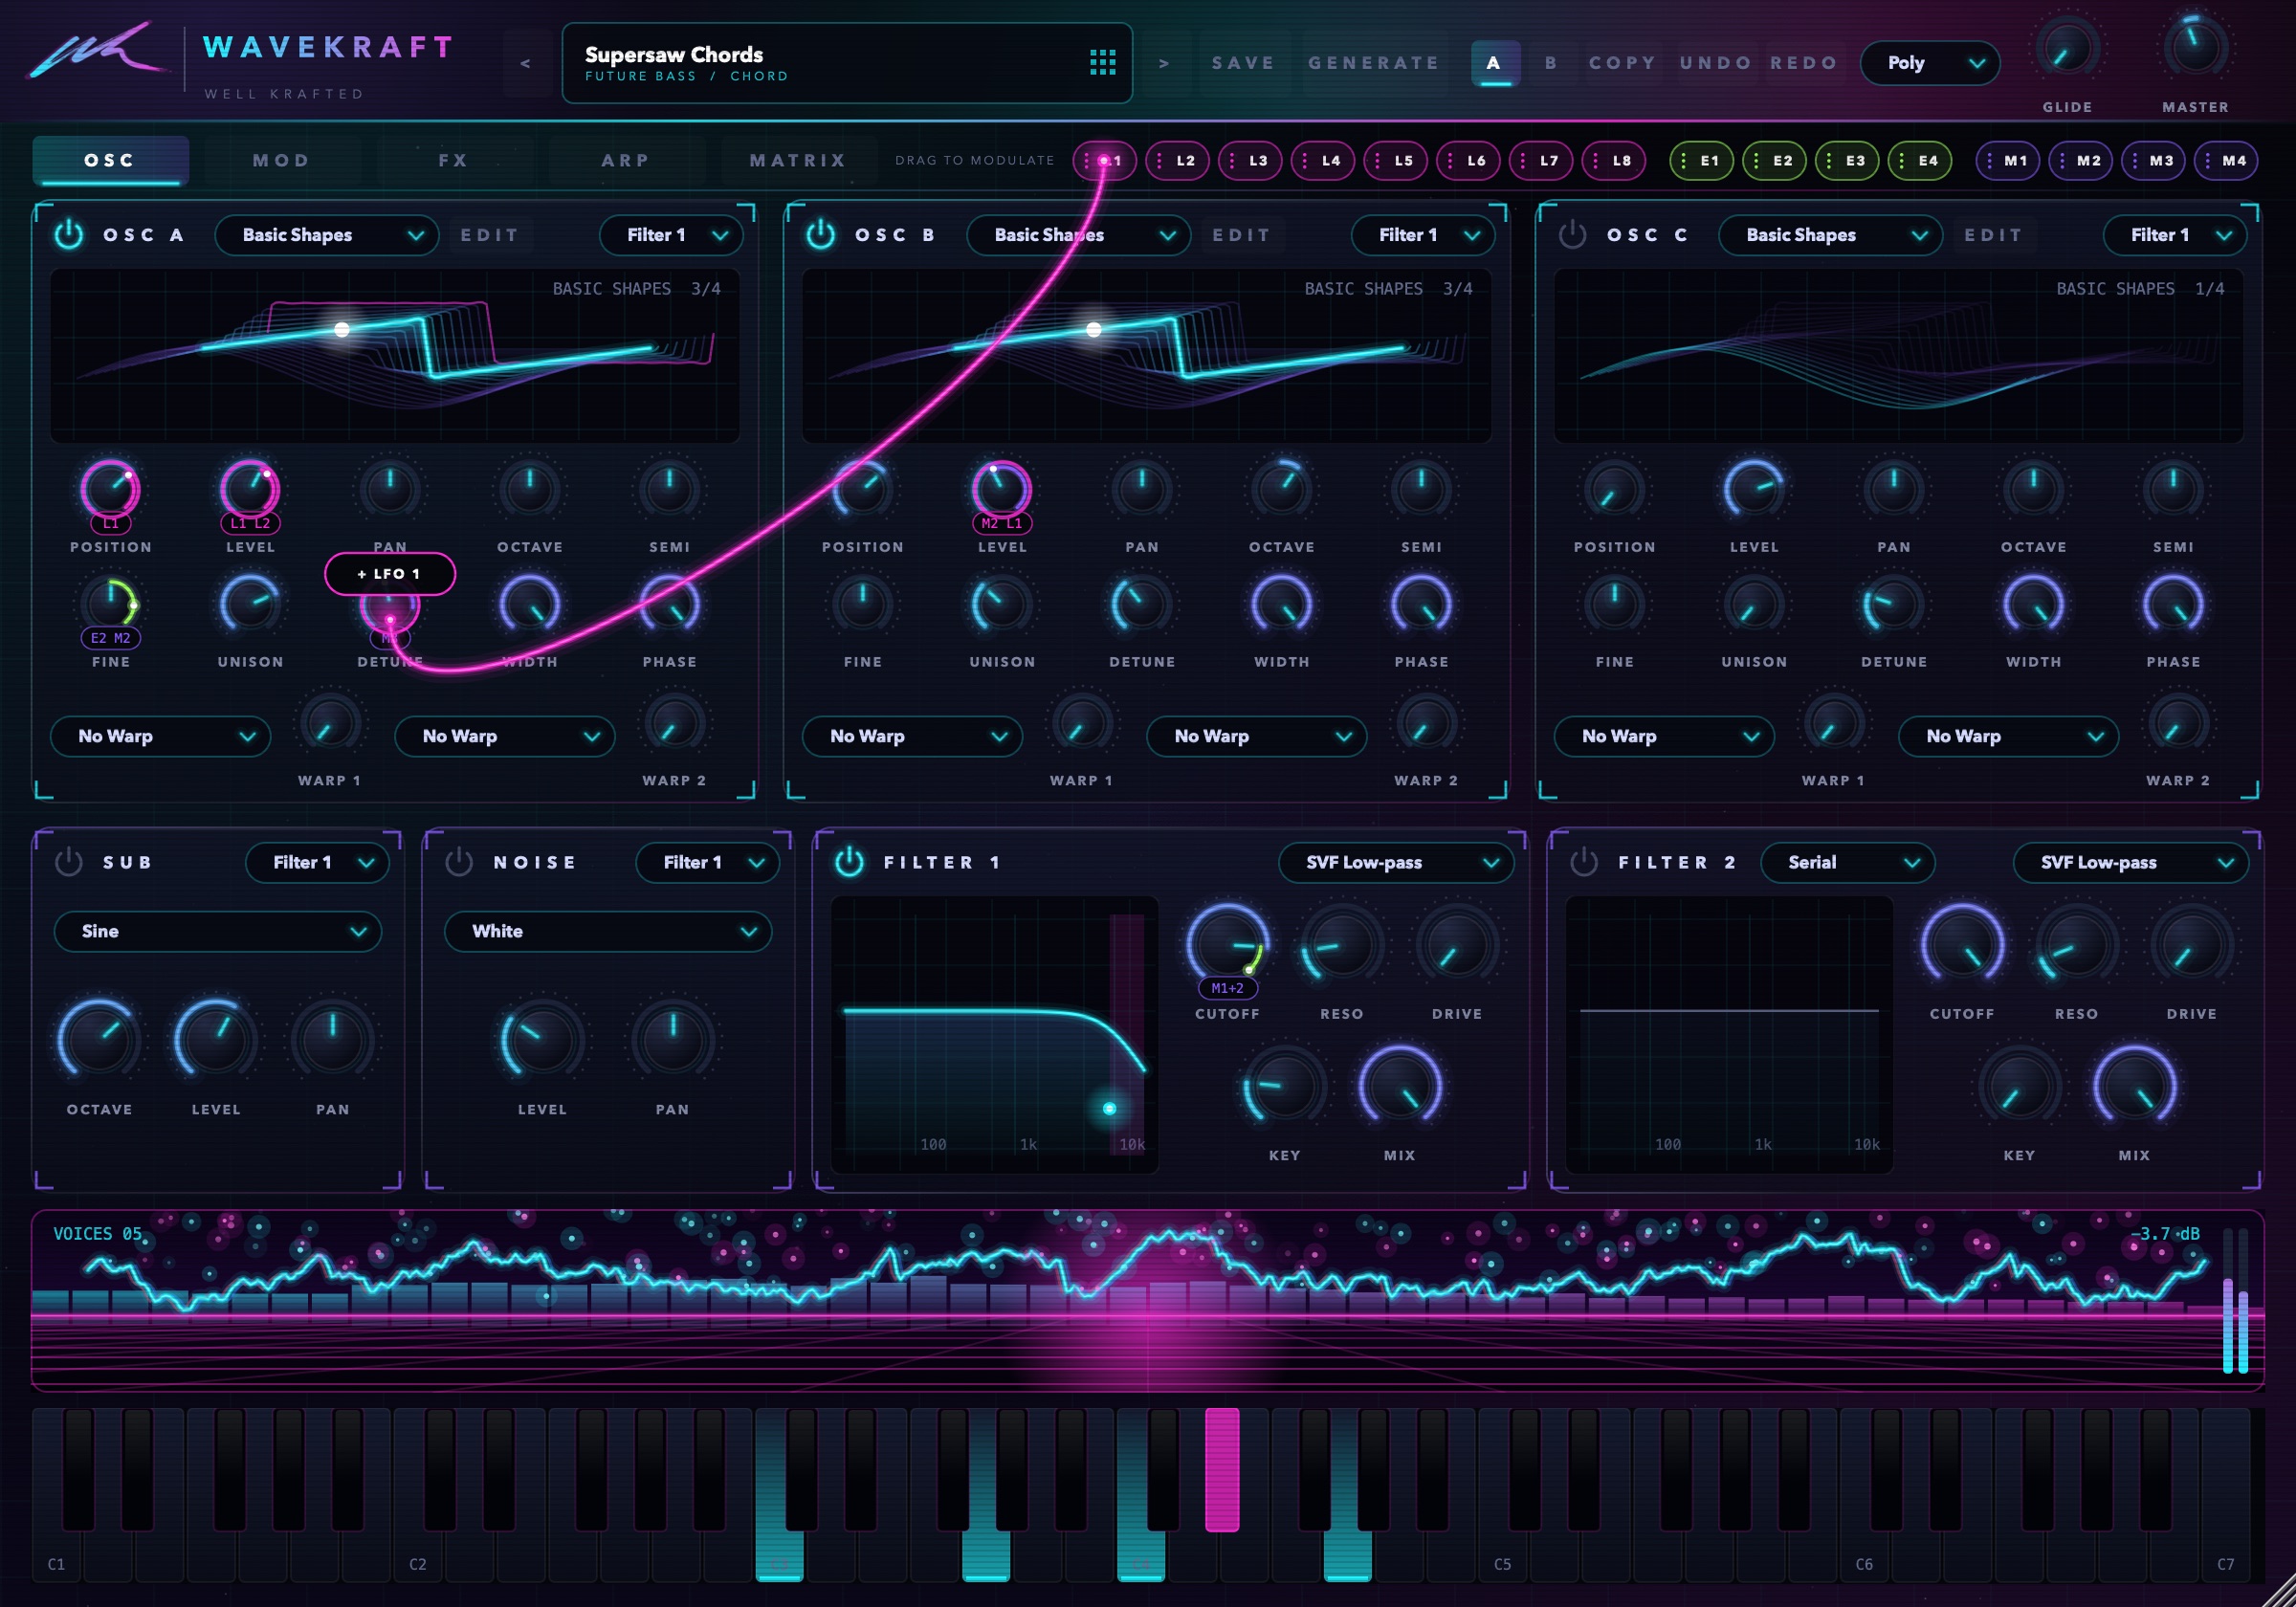The image size is (2296, 1607).
Task: Click the E4 envelope modulation source
Action: click(1919, 160)
